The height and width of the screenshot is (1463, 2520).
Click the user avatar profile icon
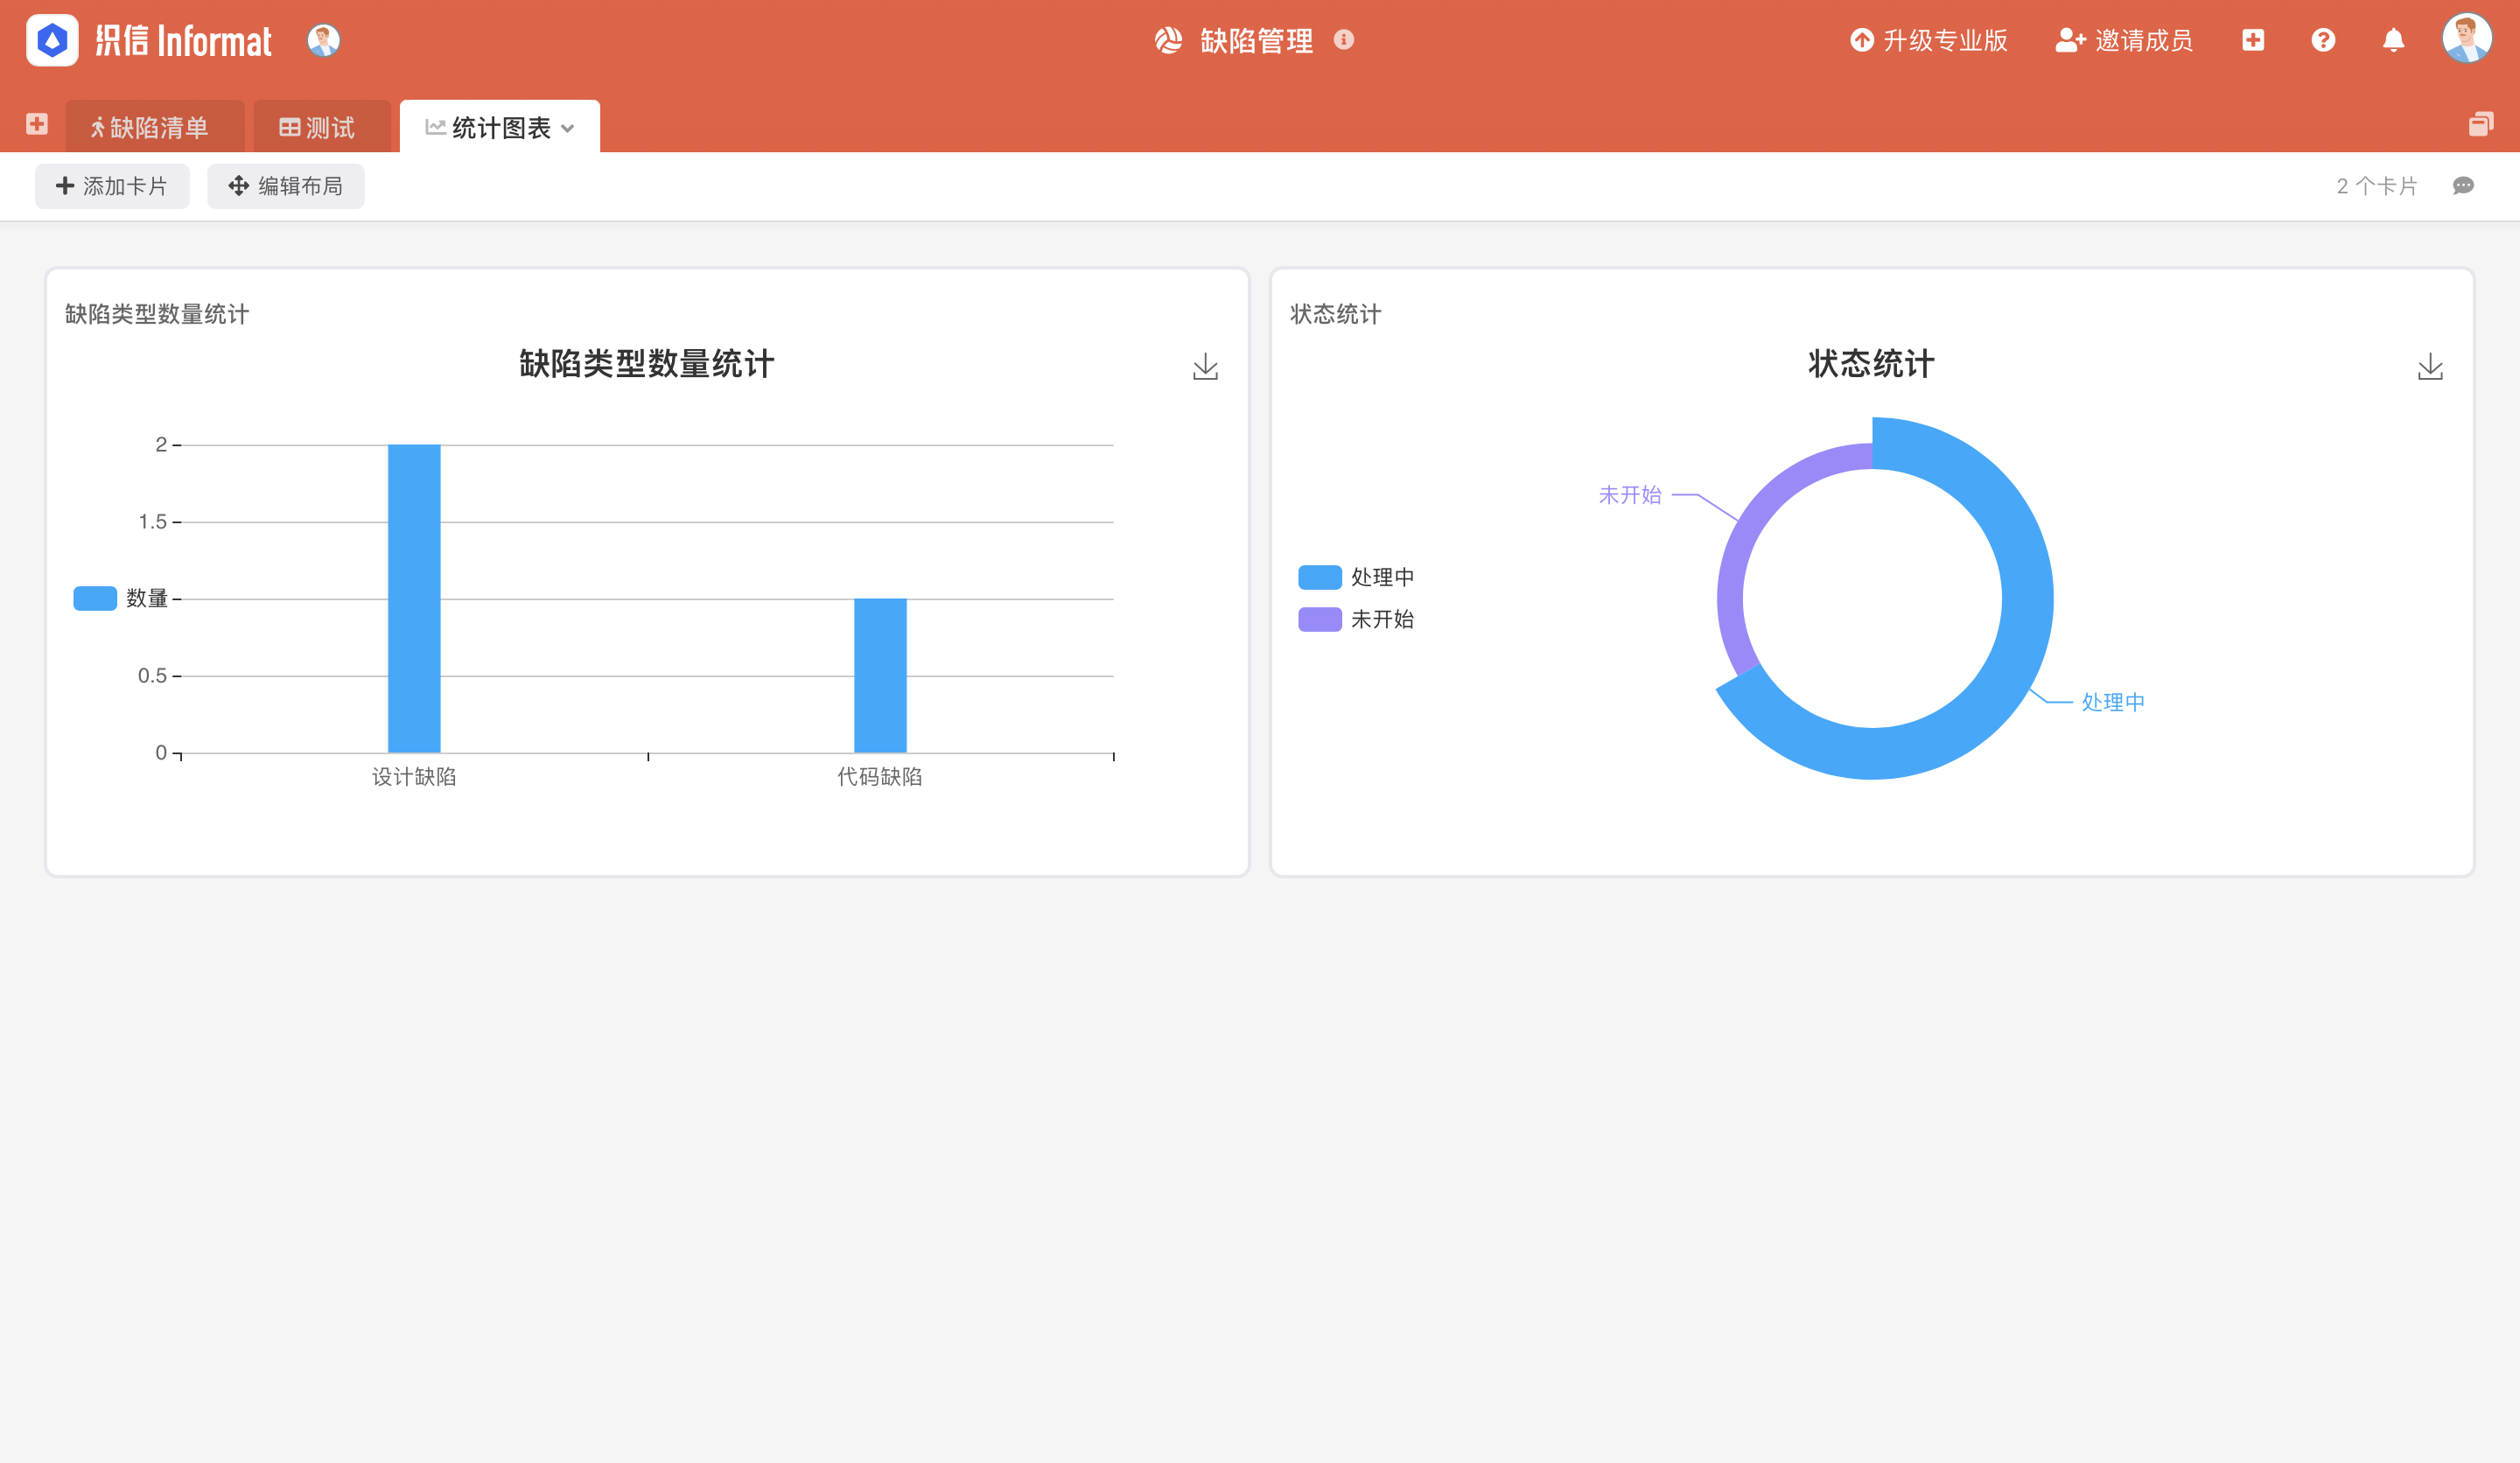coord(2467,38)
